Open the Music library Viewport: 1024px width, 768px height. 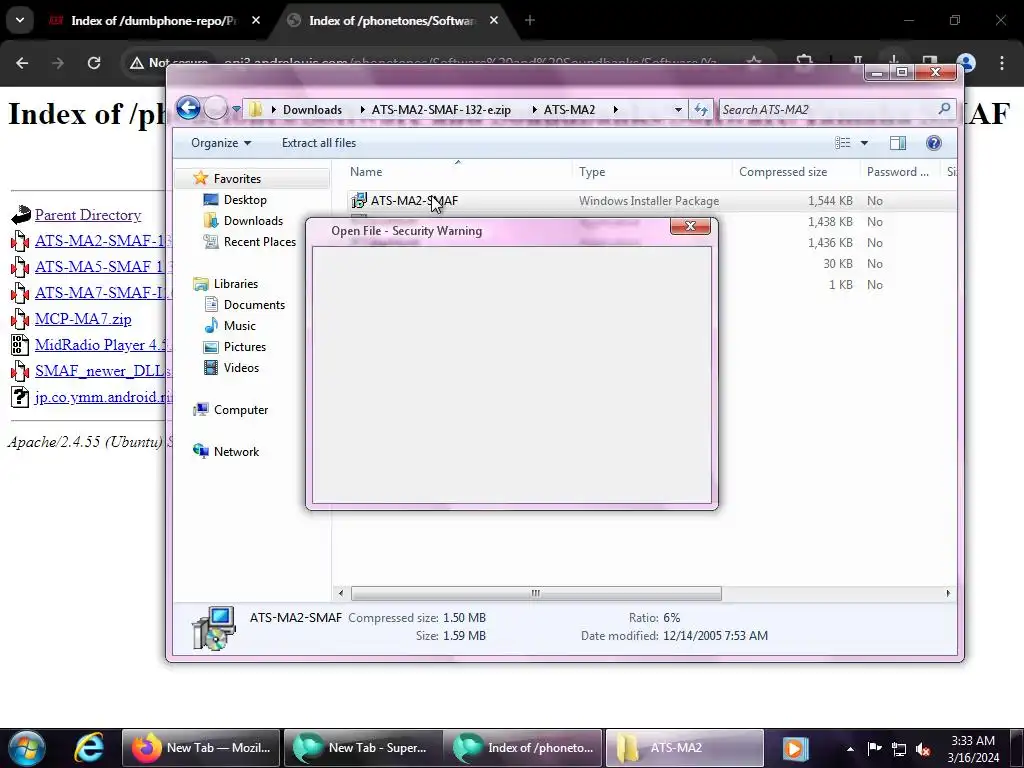tap(240, 326)
